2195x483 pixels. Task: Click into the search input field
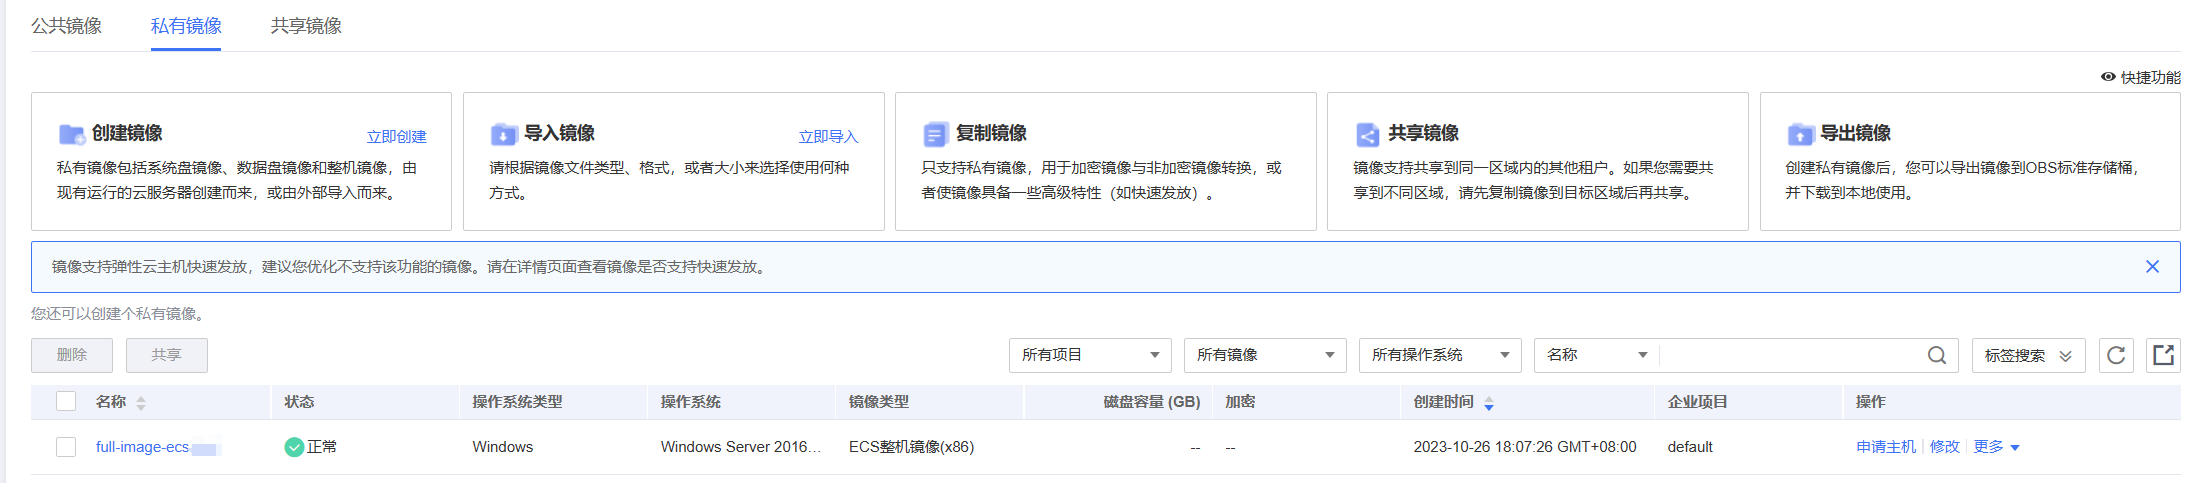[1790, 355]
